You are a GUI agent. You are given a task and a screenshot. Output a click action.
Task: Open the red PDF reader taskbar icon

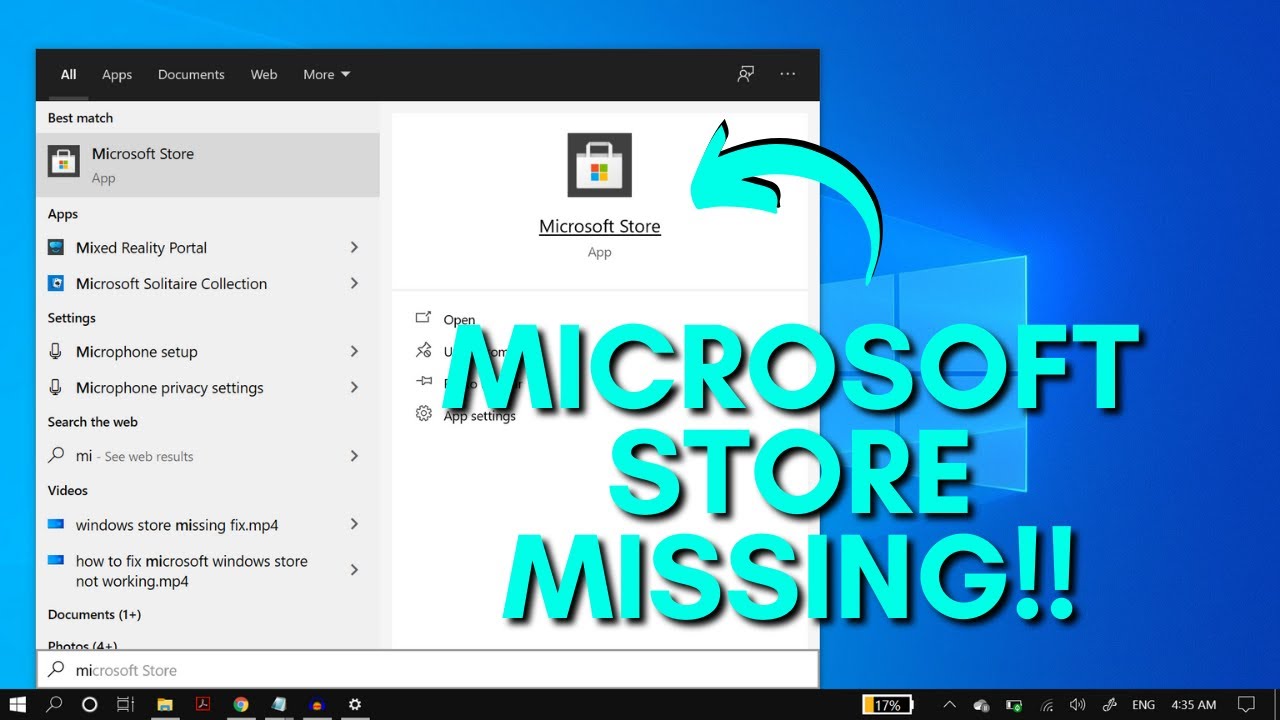tap(202, 704)
